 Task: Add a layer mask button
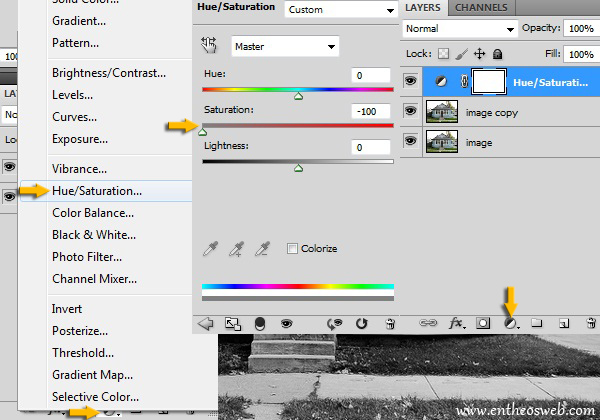pos(483,323)
